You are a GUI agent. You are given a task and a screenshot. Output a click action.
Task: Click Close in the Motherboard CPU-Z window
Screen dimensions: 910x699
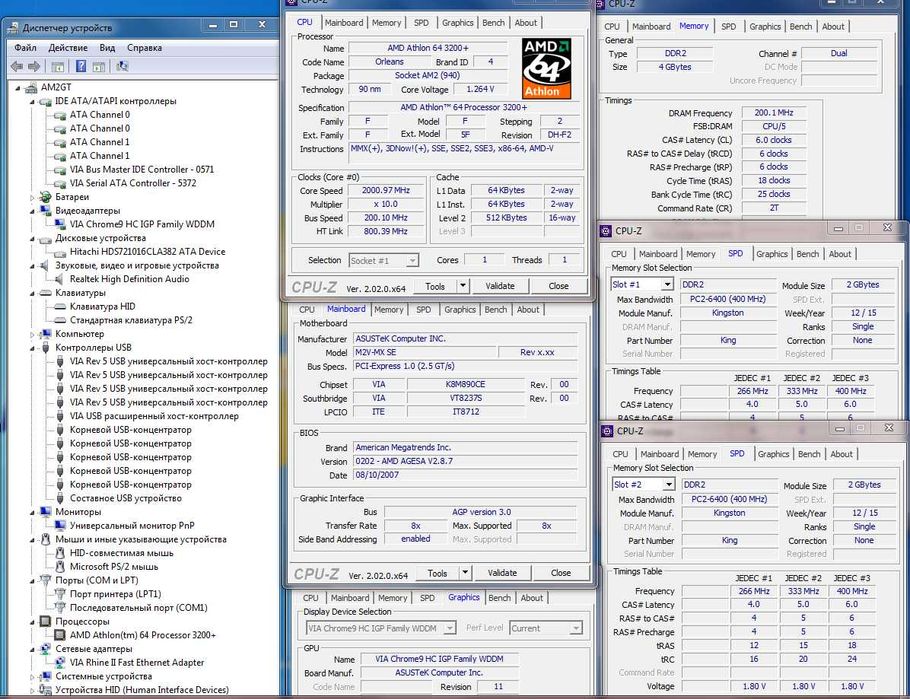coord(561,573)
